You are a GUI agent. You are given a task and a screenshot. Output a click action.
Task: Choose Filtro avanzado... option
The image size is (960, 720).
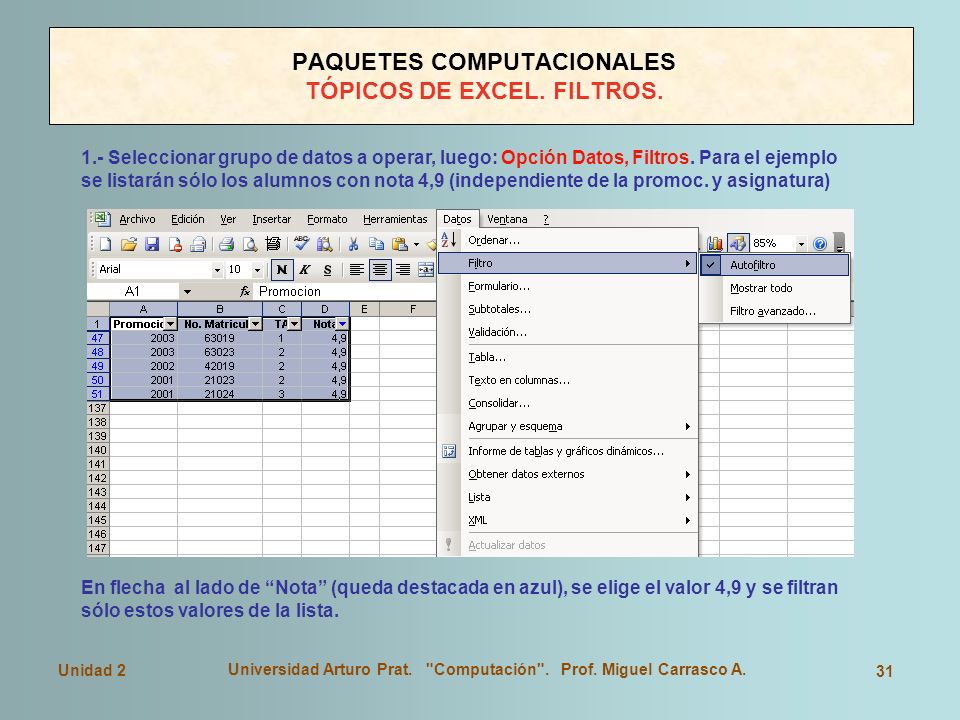(774, 311)
